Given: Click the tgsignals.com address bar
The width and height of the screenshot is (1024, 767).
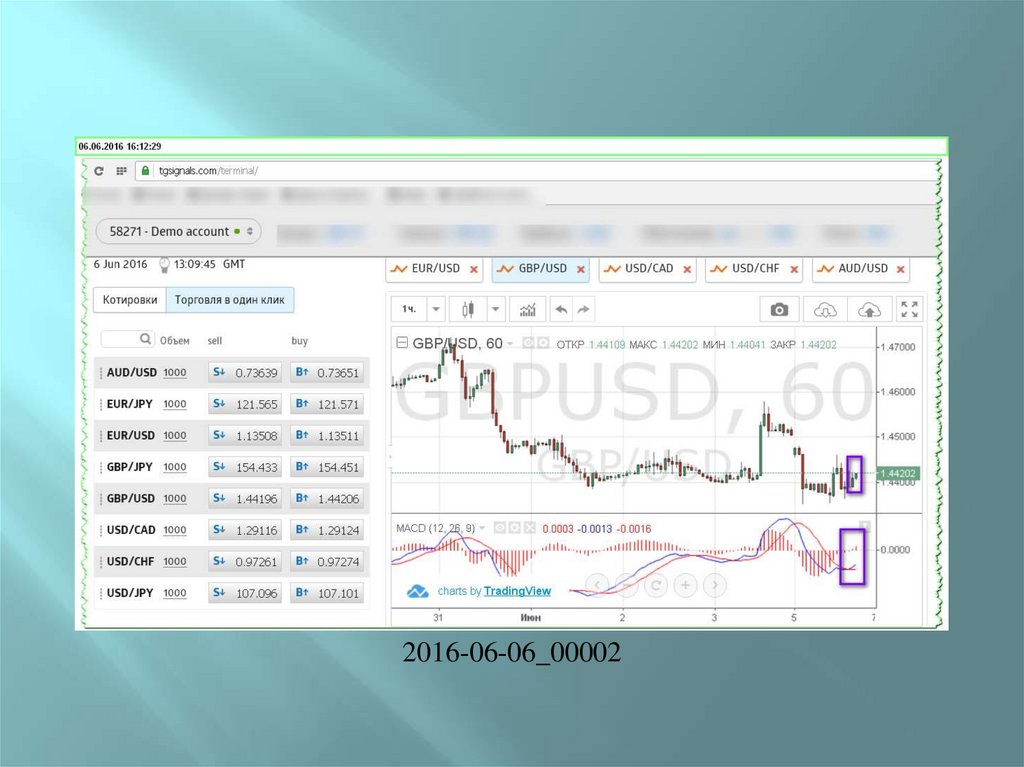Looking at the screenshot, I should 537,171.
